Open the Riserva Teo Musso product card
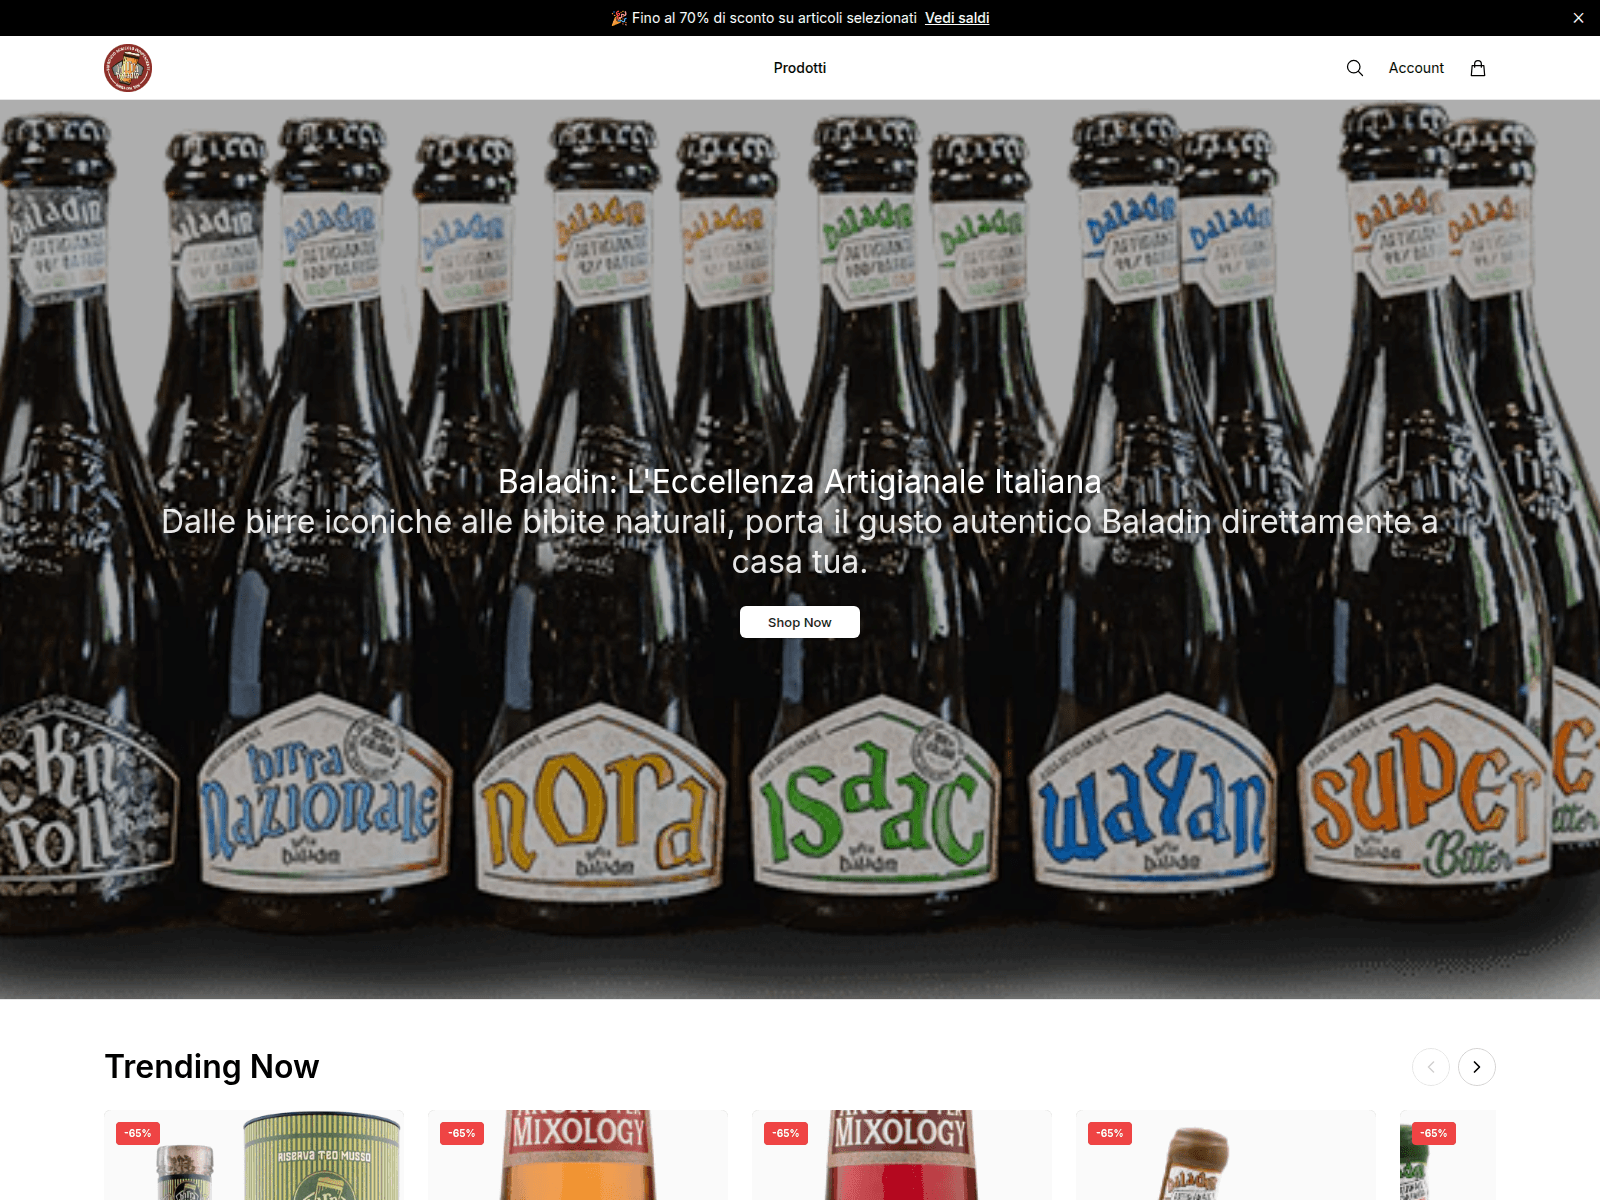Viewport: 1600px width, 1200px height. pyautogui.click(x=254, y=1155)
